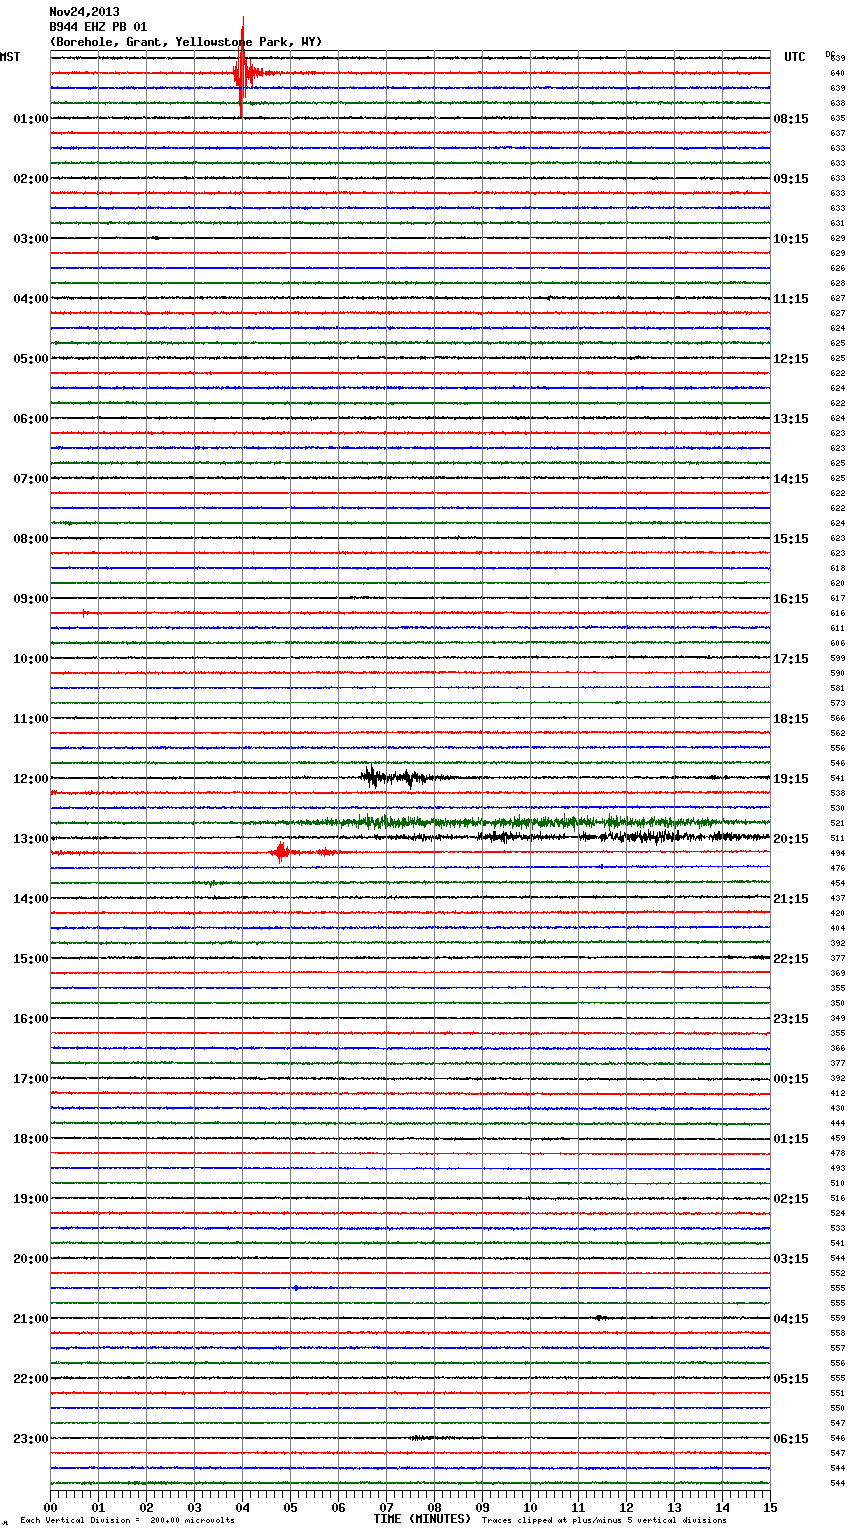Click the 20:15 UTC time label

tap(791, 839)
